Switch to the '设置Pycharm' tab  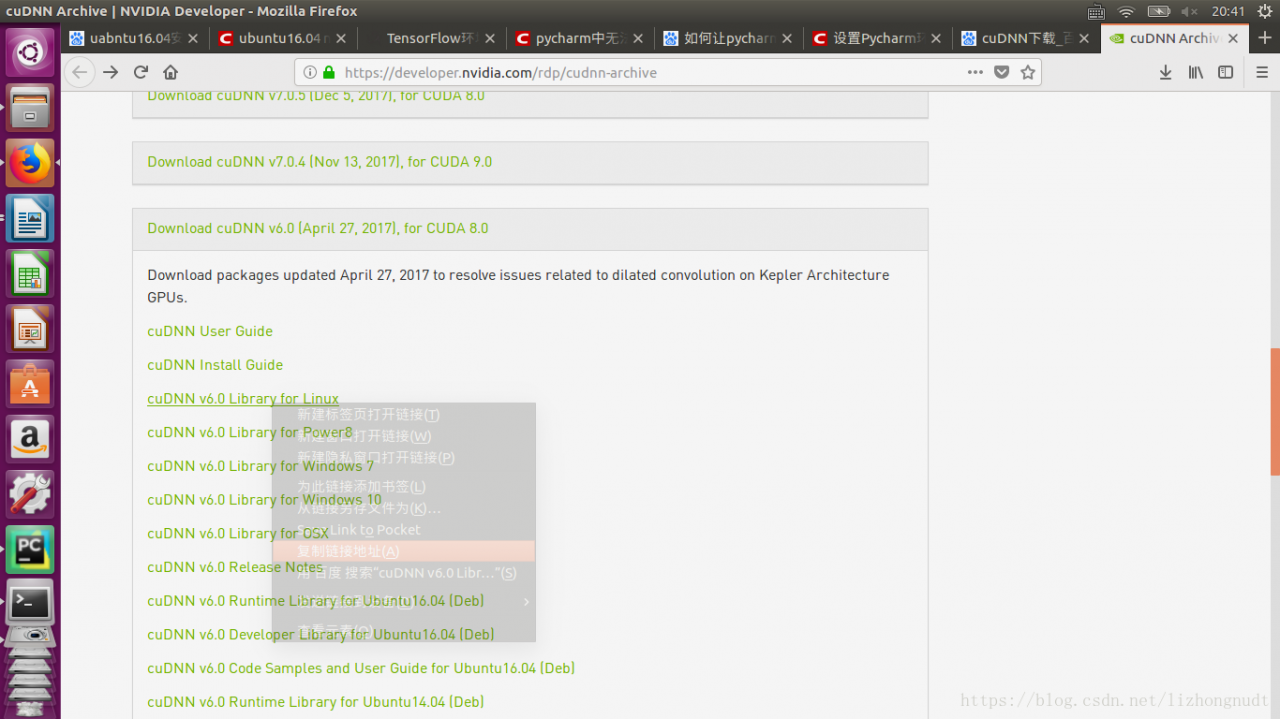tap(877, 38)
